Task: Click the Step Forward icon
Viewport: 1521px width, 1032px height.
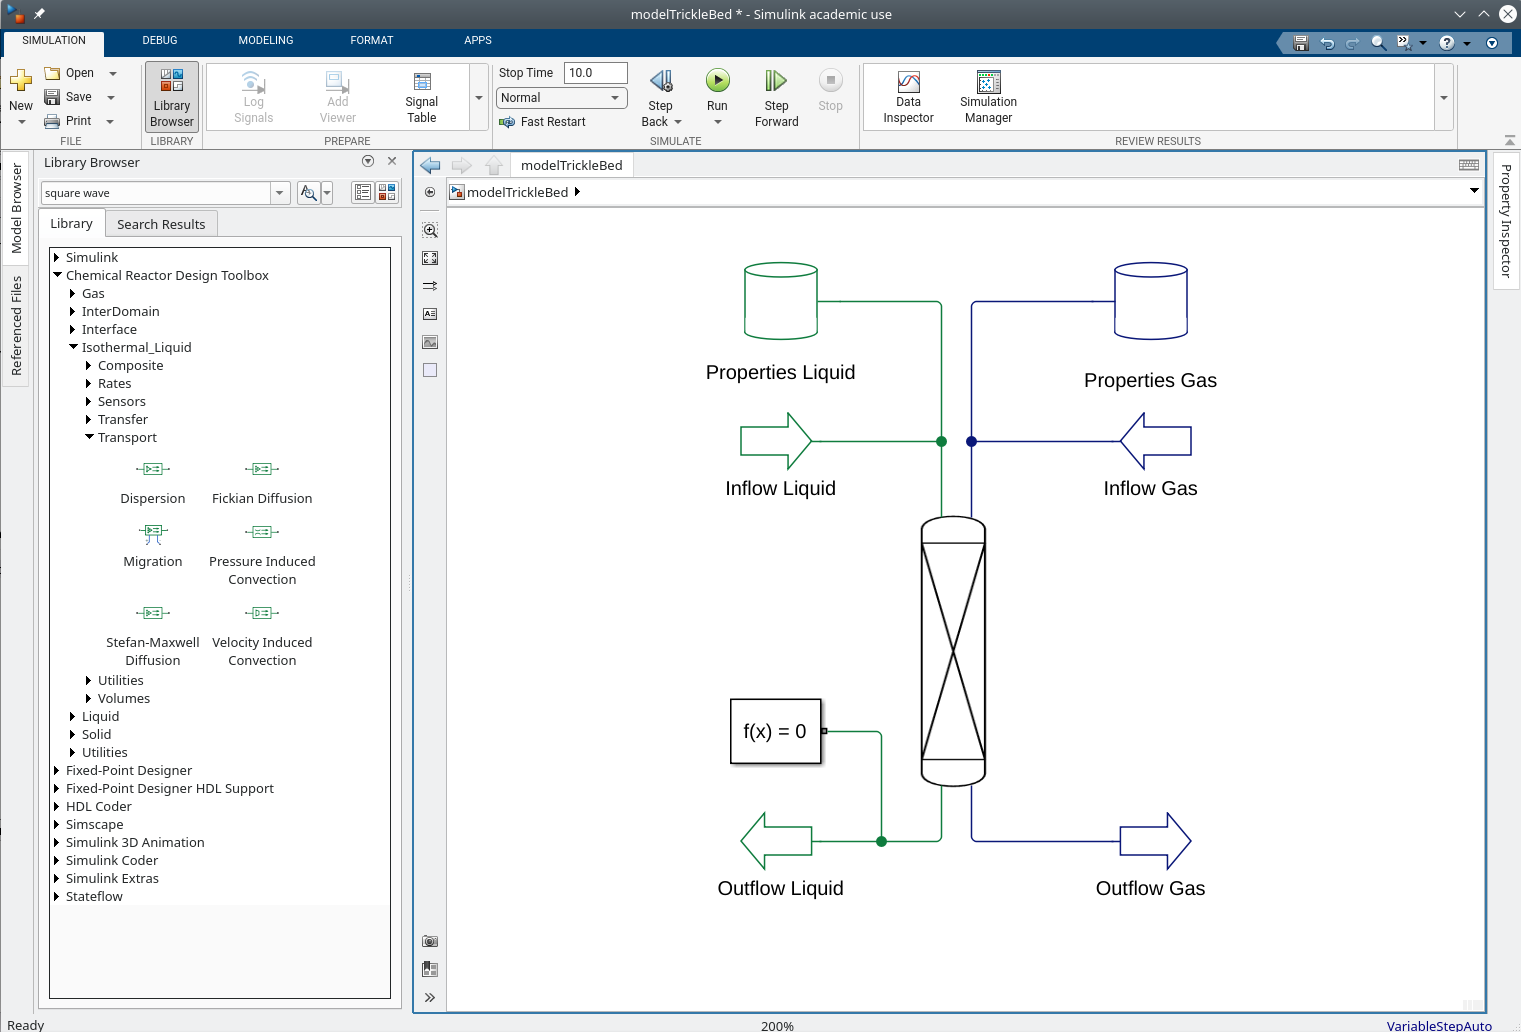Action: coord(776,81)
